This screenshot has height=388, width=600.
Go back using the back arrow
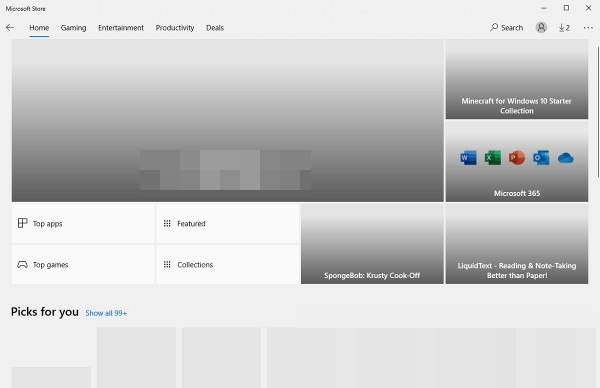tap(10, 28)
